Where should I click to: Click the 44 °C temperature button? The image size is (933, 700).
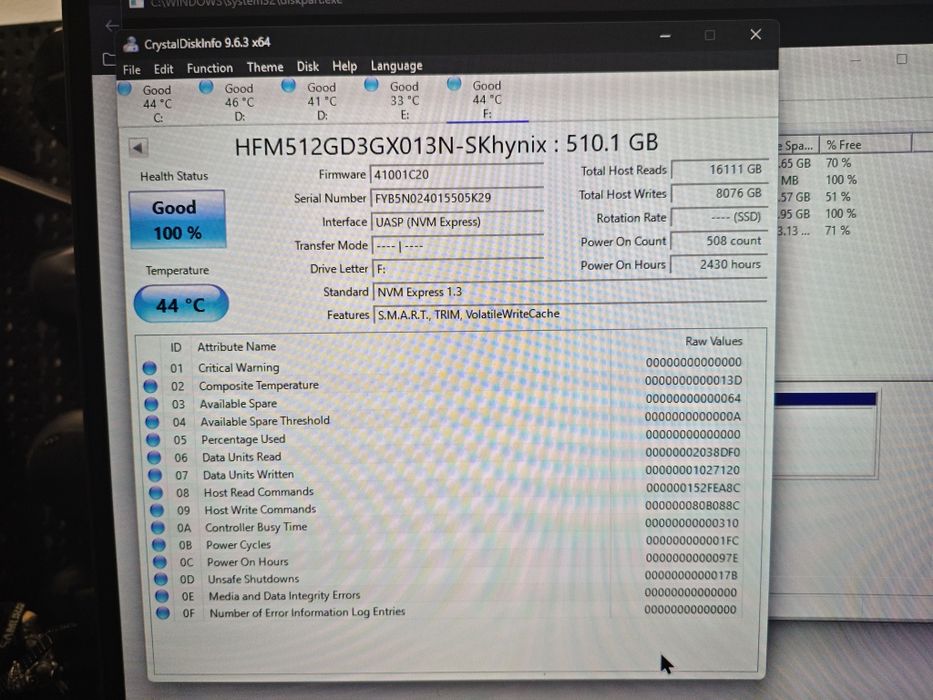181,304
